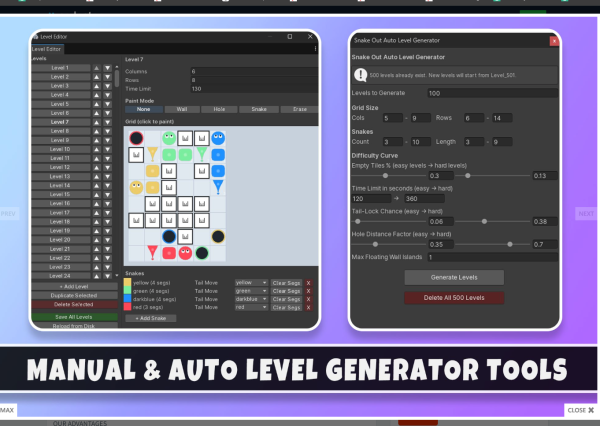Click Delete All 500 Levels button

click(454, 298)
